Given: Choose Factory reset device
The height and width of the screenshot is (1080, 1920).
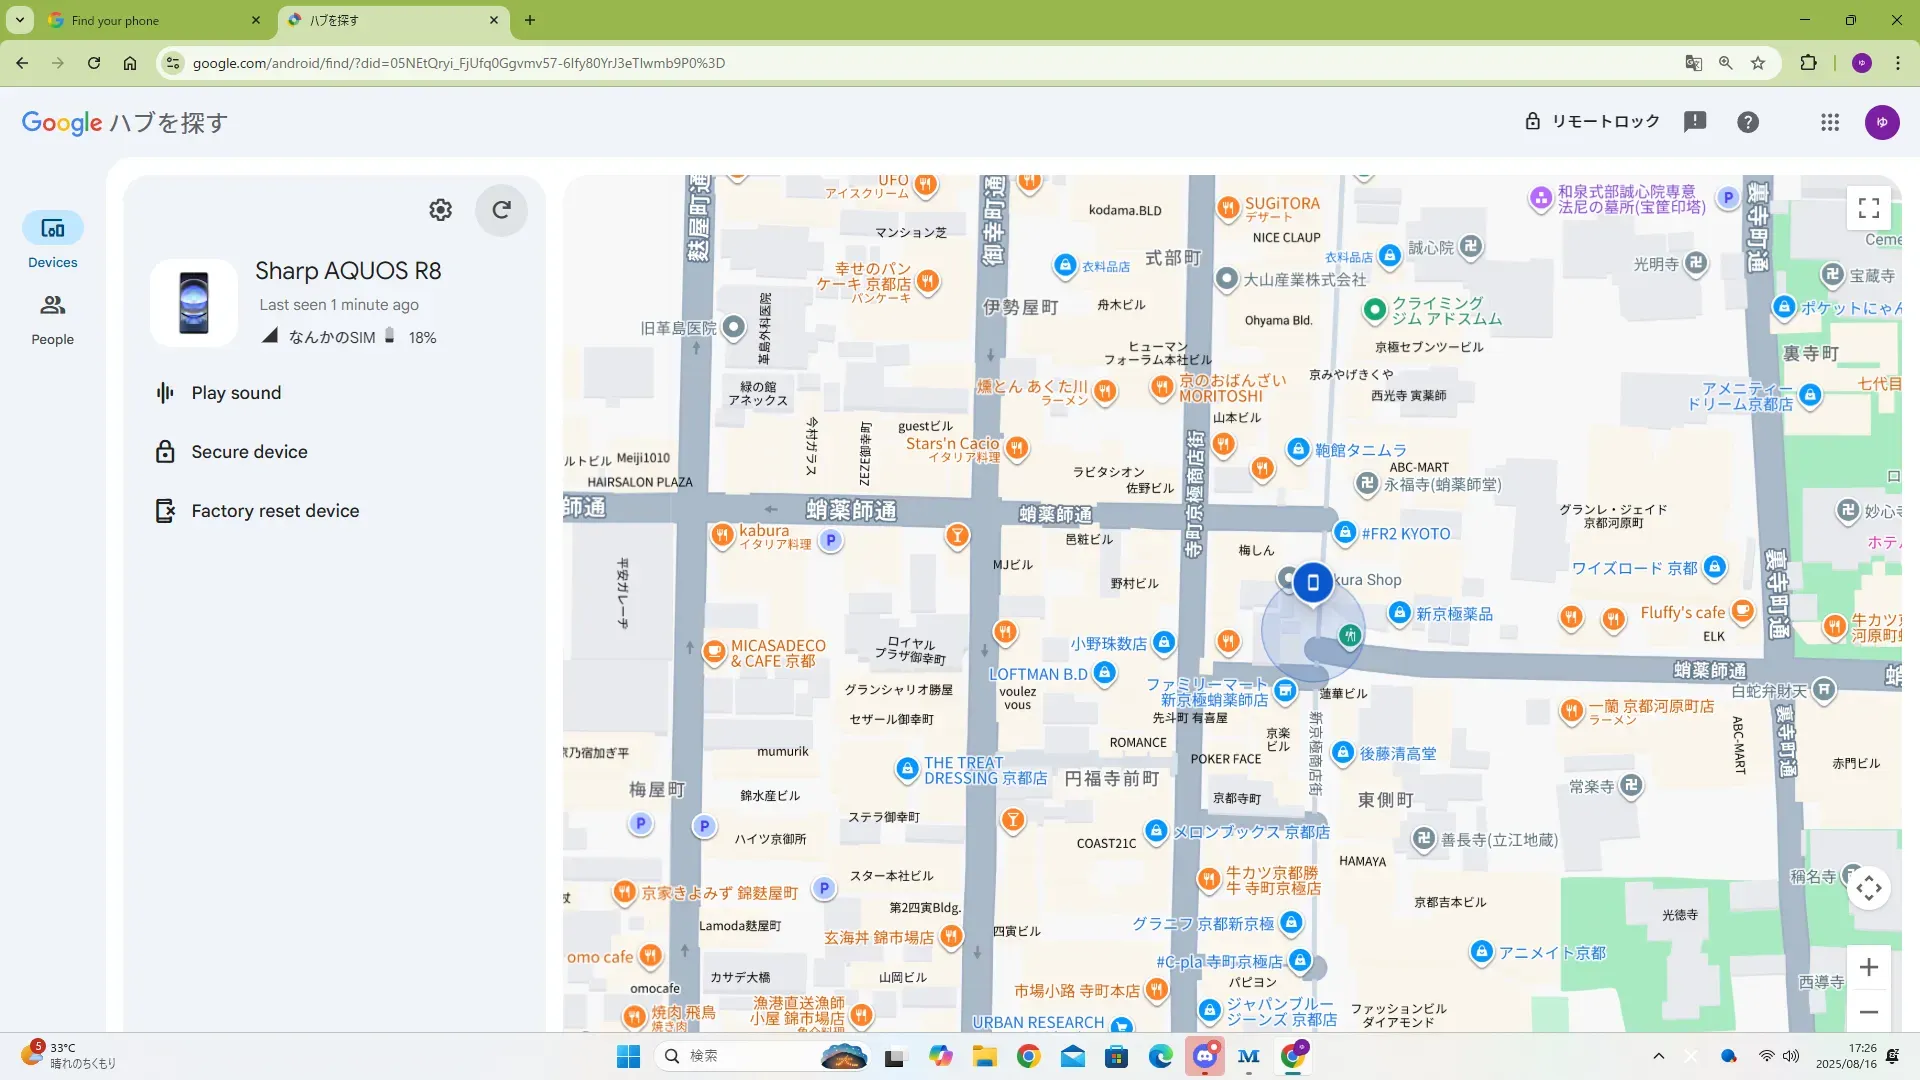Looking at the screenshot, I should tap(275, 511).
